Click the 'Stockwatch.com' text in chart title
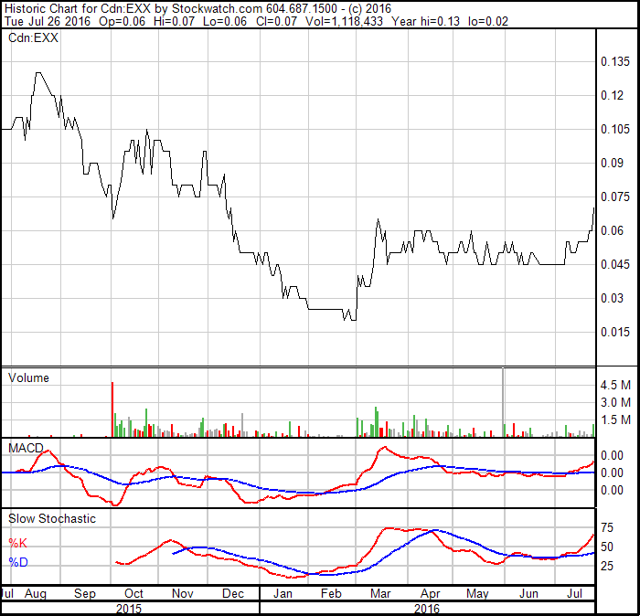 tap(217, 8)
